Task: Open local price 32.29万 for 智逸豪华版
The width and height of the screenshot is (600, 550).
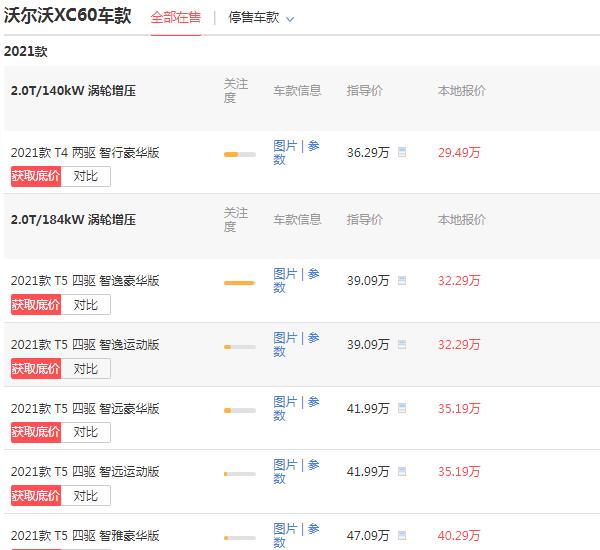Action: 459,281
